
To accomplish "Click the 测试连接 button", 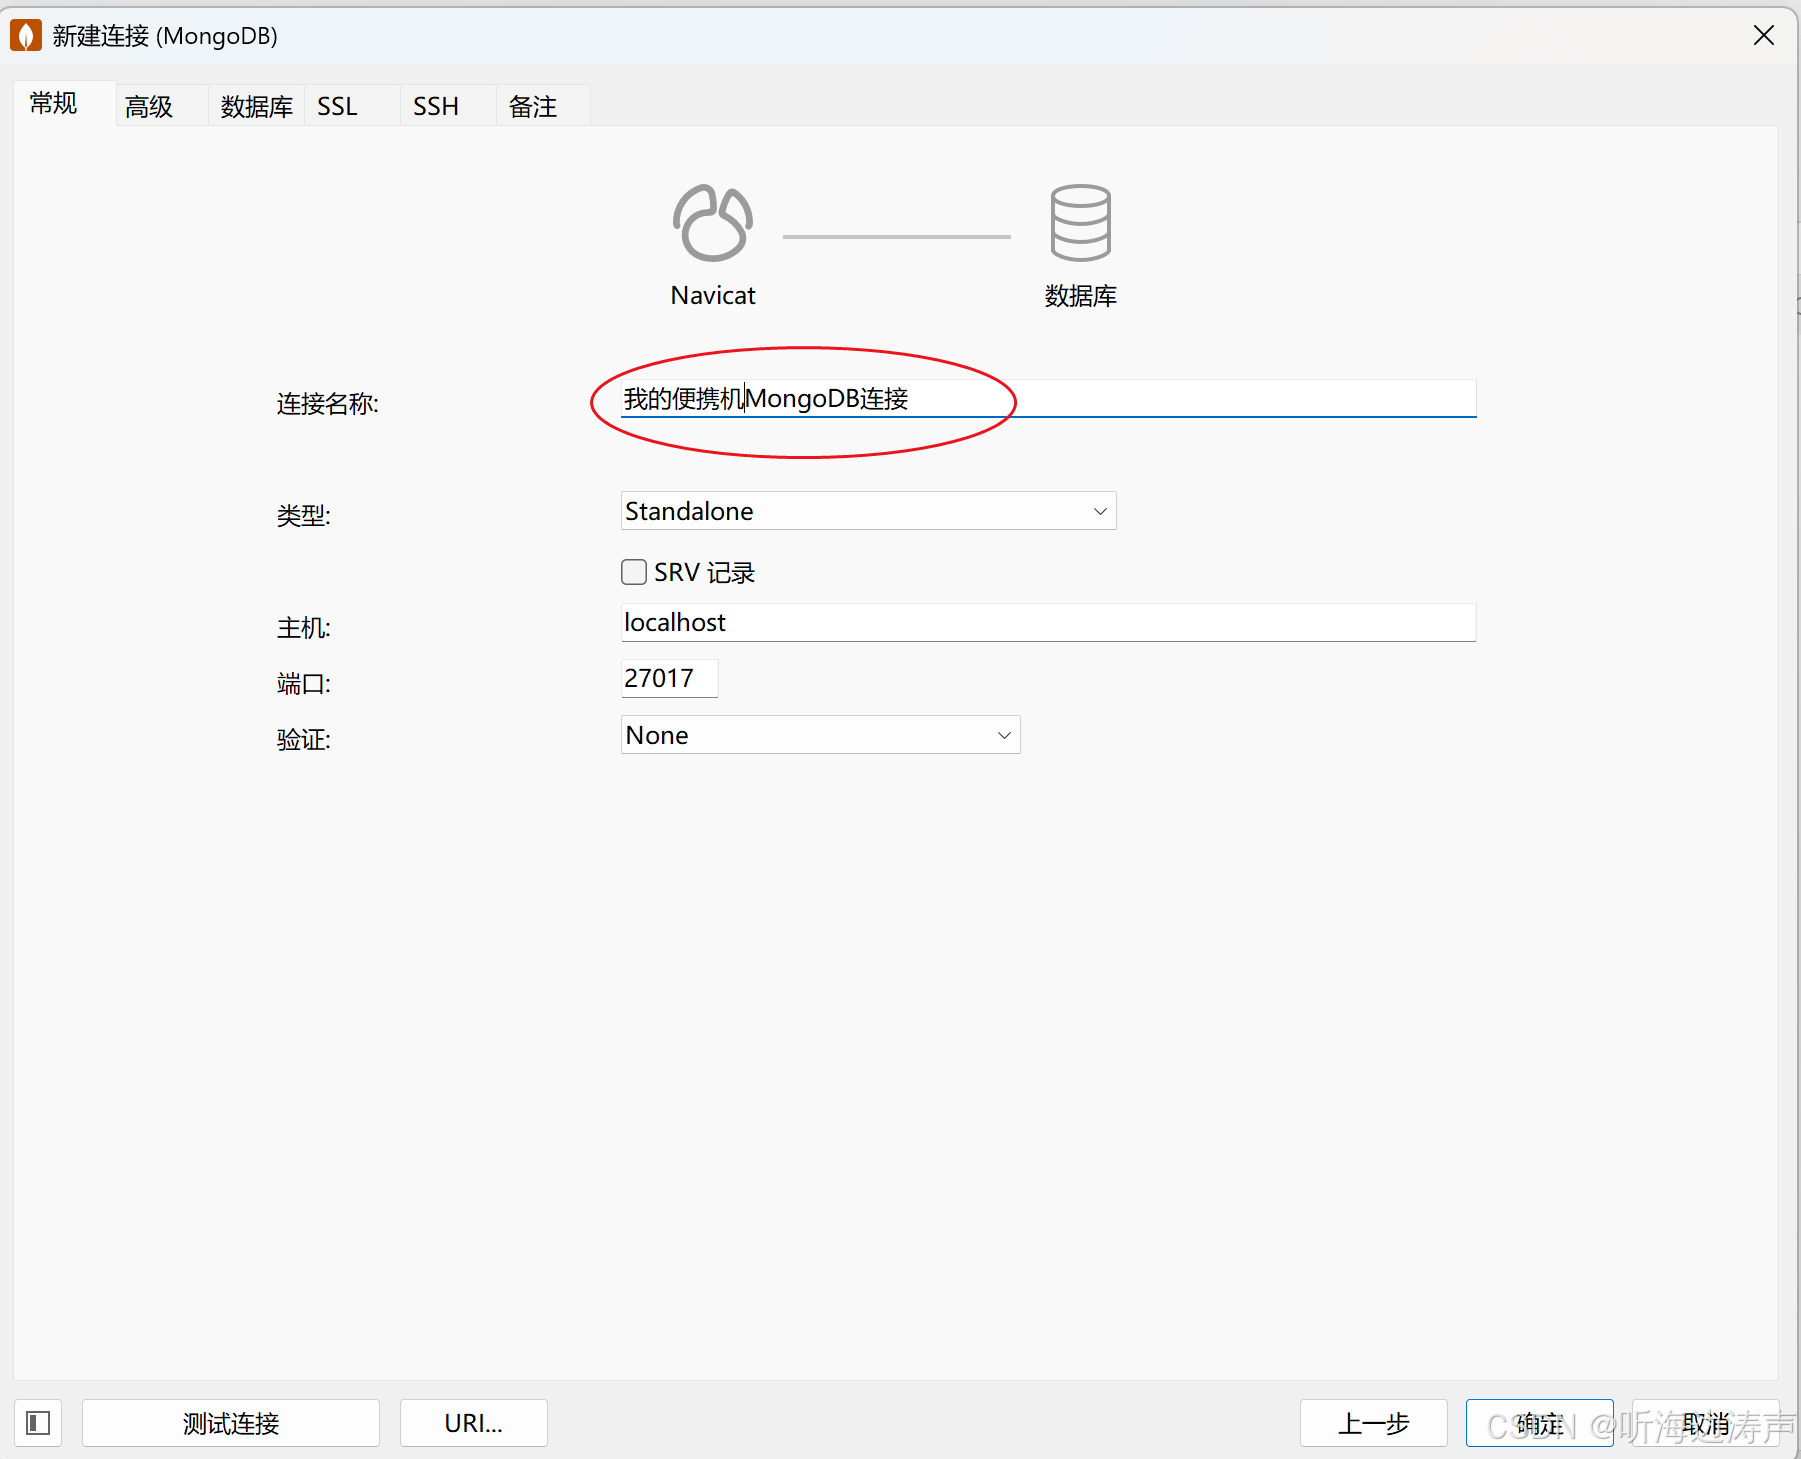I will (x=230, y=1422).
